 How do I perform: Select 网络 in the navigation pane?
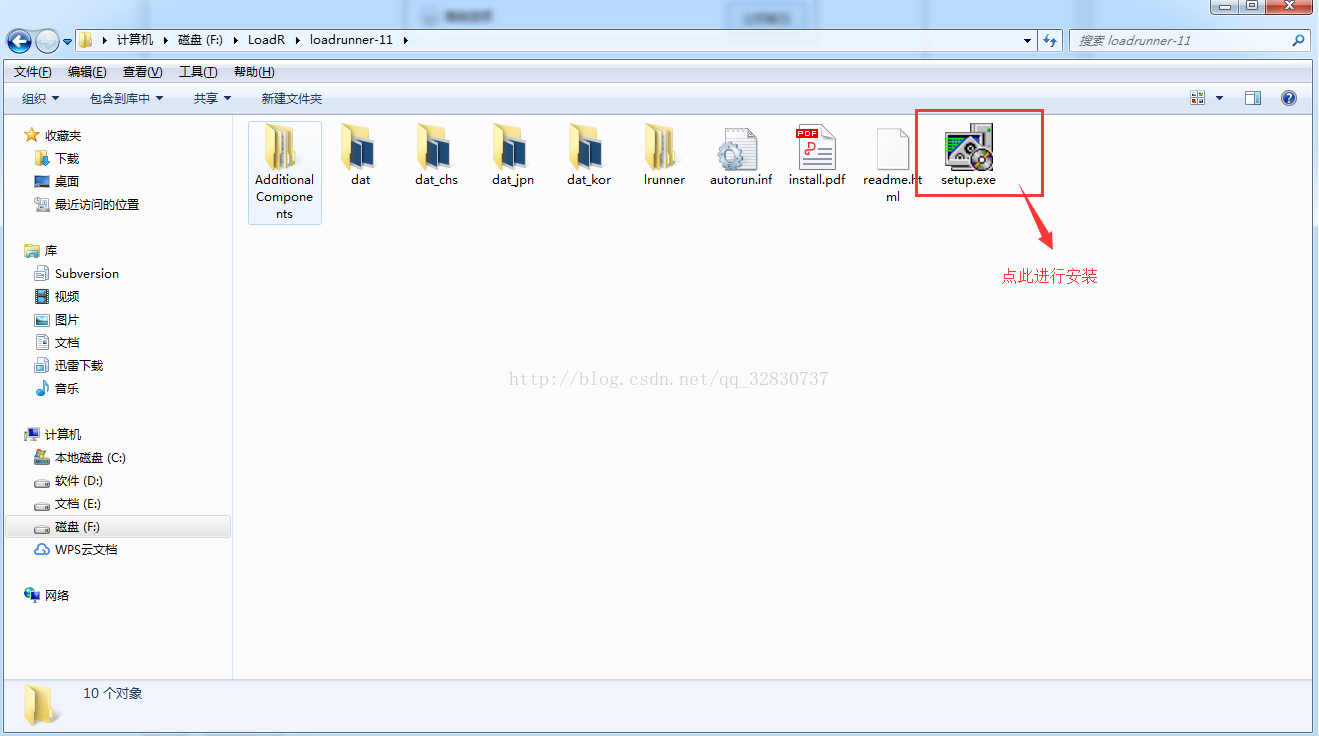pos(57,595)
